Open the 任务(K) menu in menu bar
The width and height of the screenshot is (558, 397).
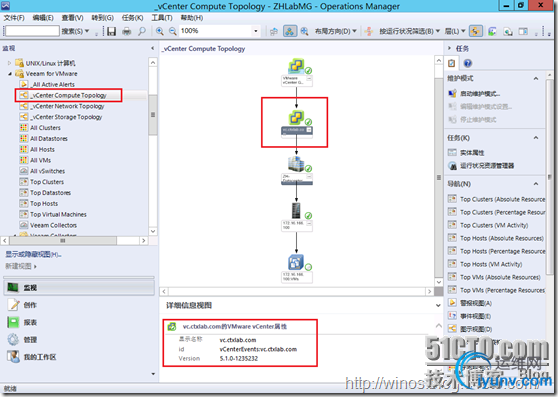click(x=132, y=18)
